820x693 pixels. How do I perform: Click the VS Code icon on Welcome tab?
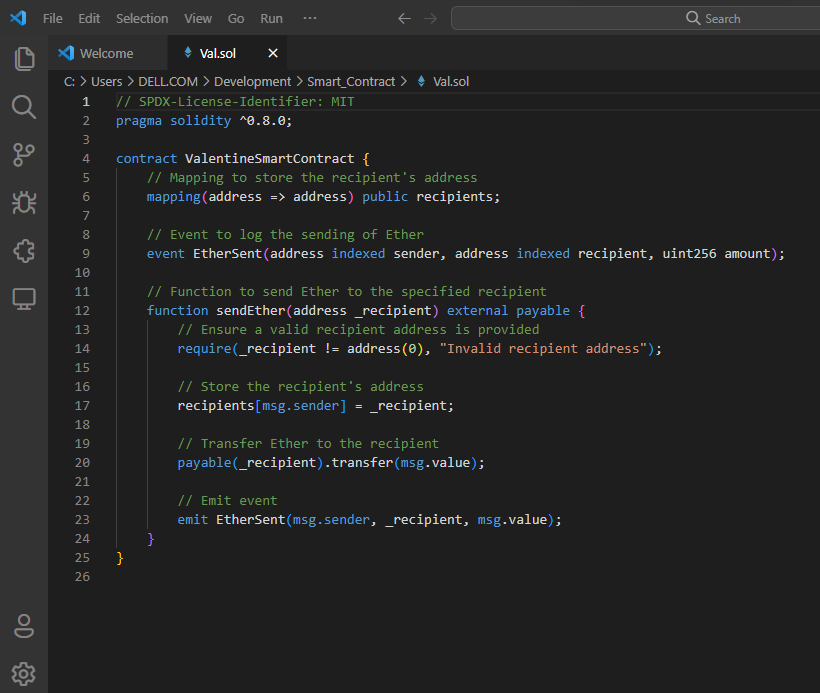[x=66, y=53]
